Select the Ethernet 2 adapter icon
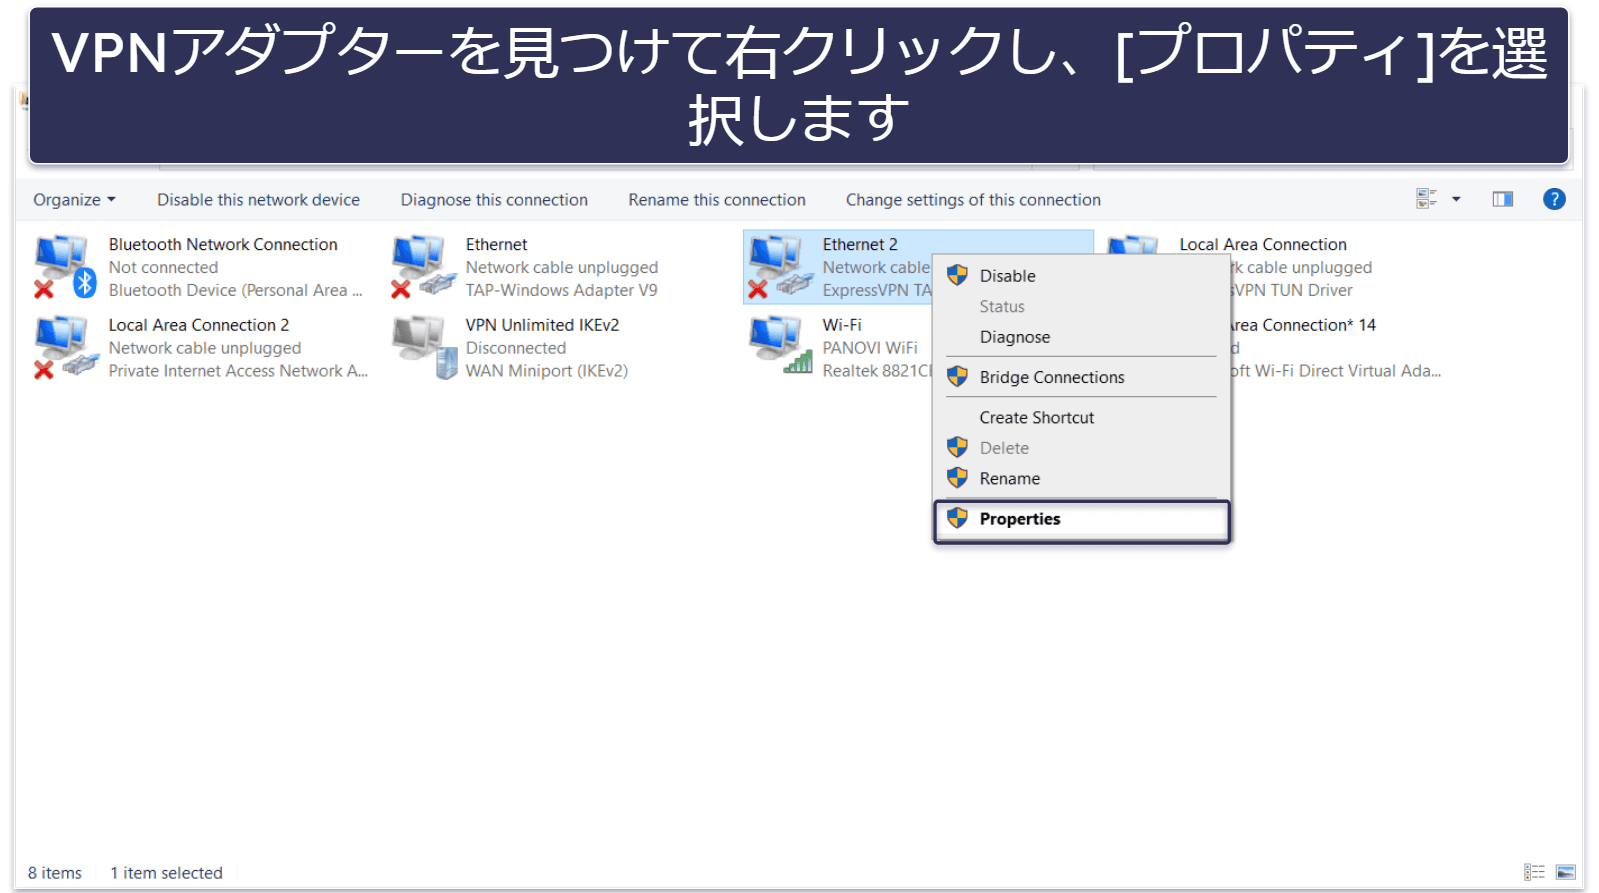 coord(780,267)
